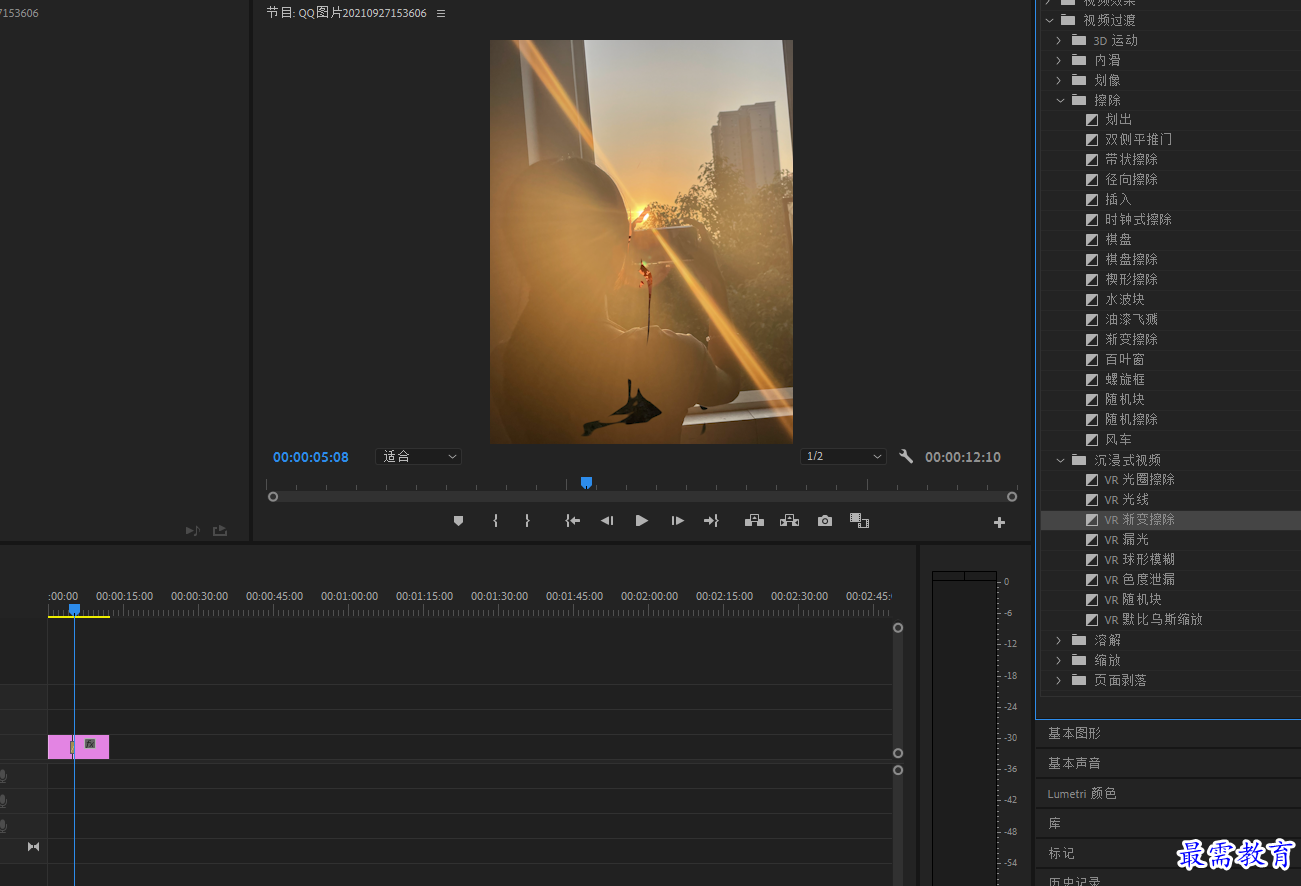Select the 水波块 transition
This screenshot has height=886, width=1301.
[1125, 299]
